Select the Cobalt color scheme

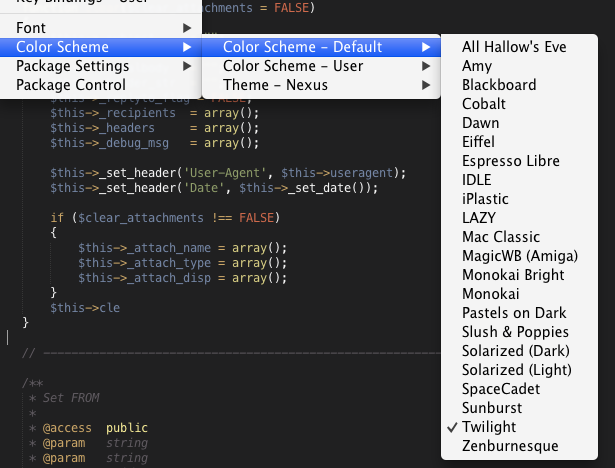(519, 104)
